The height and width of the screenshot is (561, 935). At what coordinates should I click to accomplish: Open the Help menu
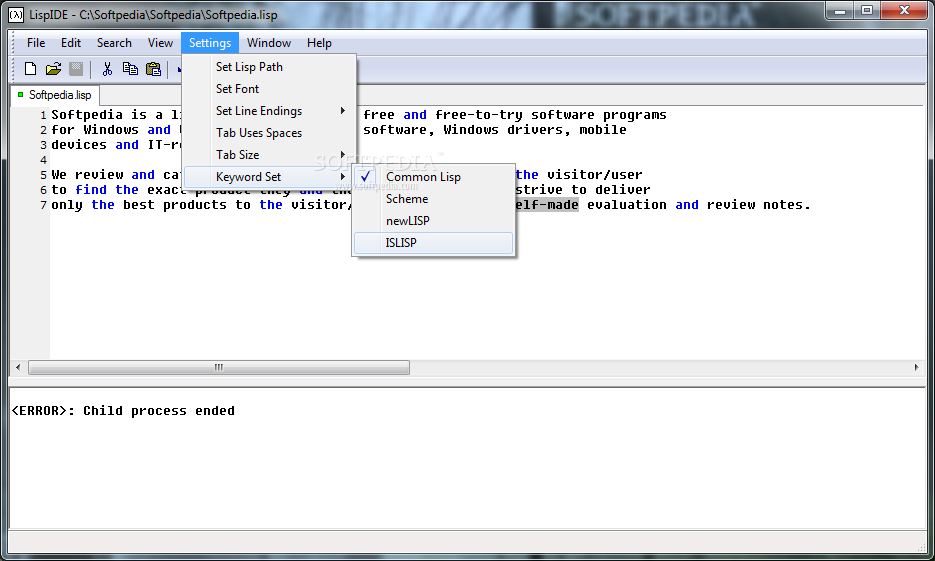[319, 43]
